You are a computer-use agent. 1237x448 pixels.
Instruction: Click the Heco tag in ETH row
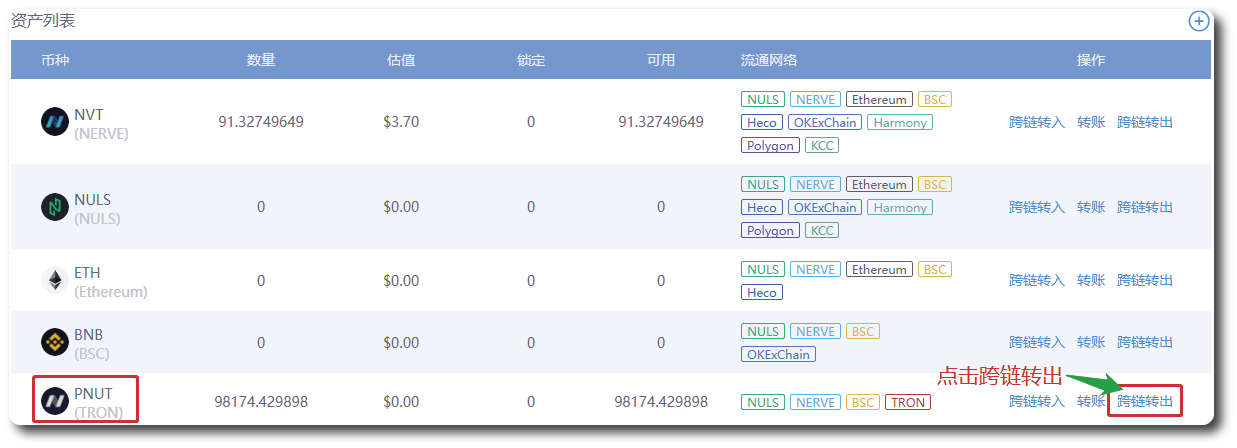pyautogui.click(x=761, y=293)
